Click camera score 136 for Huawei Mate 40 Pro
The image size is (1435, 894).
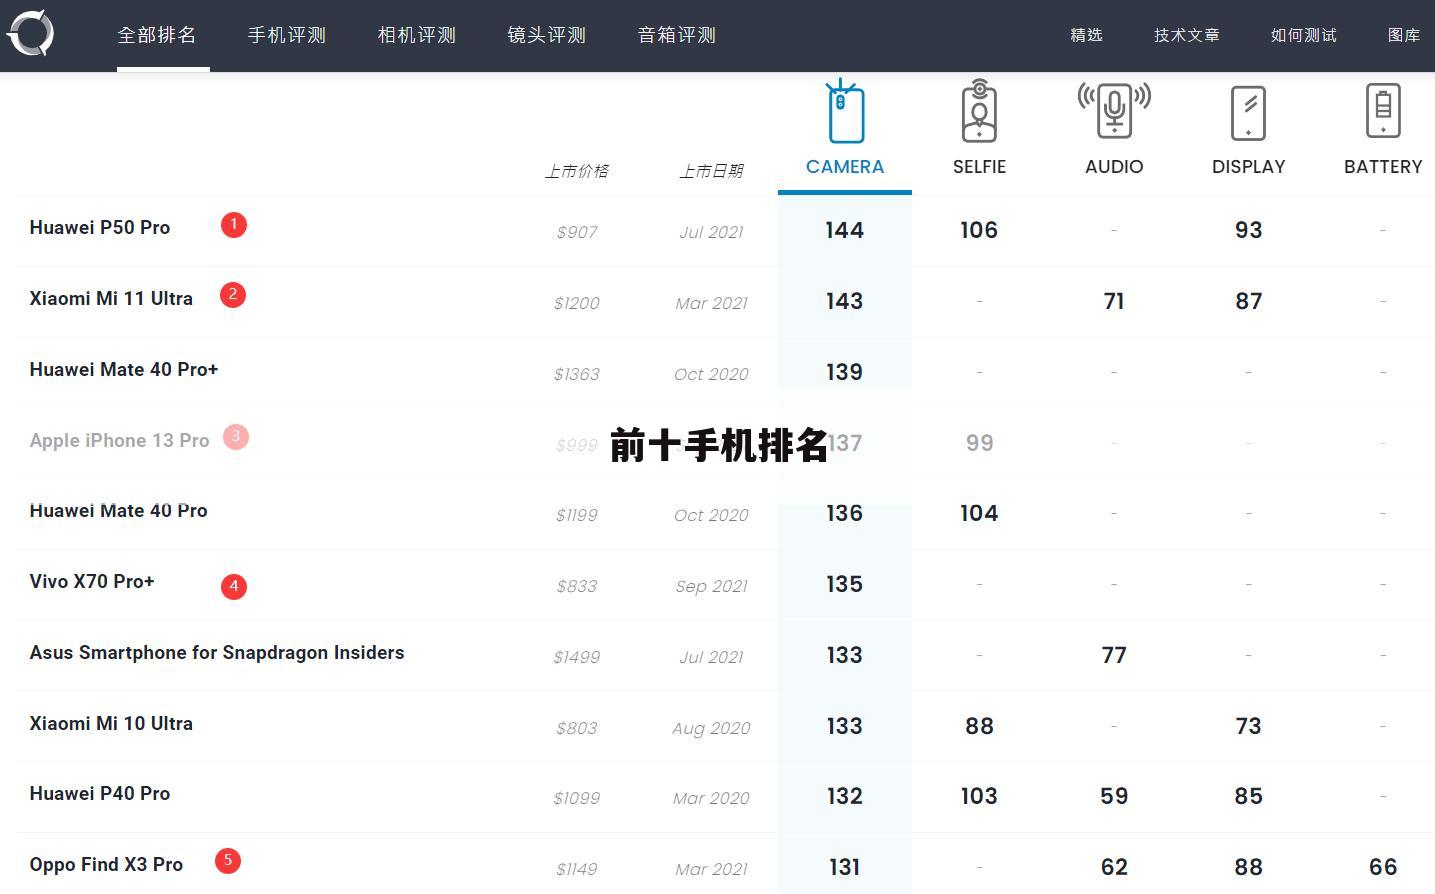[x=845, y=513]
